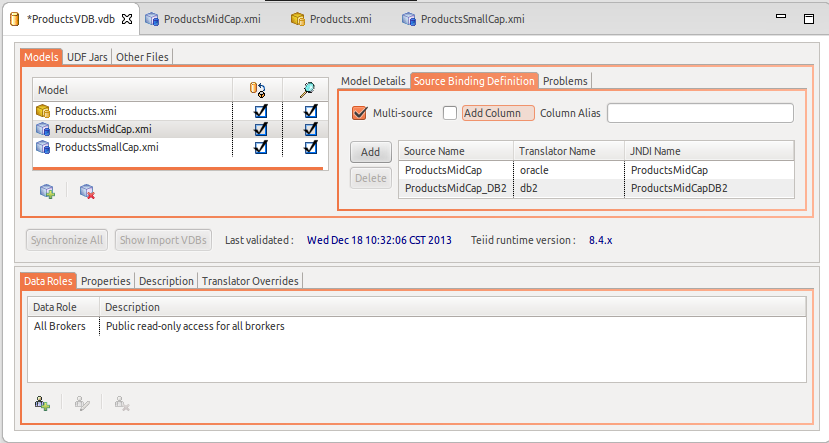829x443 pixels.
Task: Minimize the editor area
Action: coord(781,16)
